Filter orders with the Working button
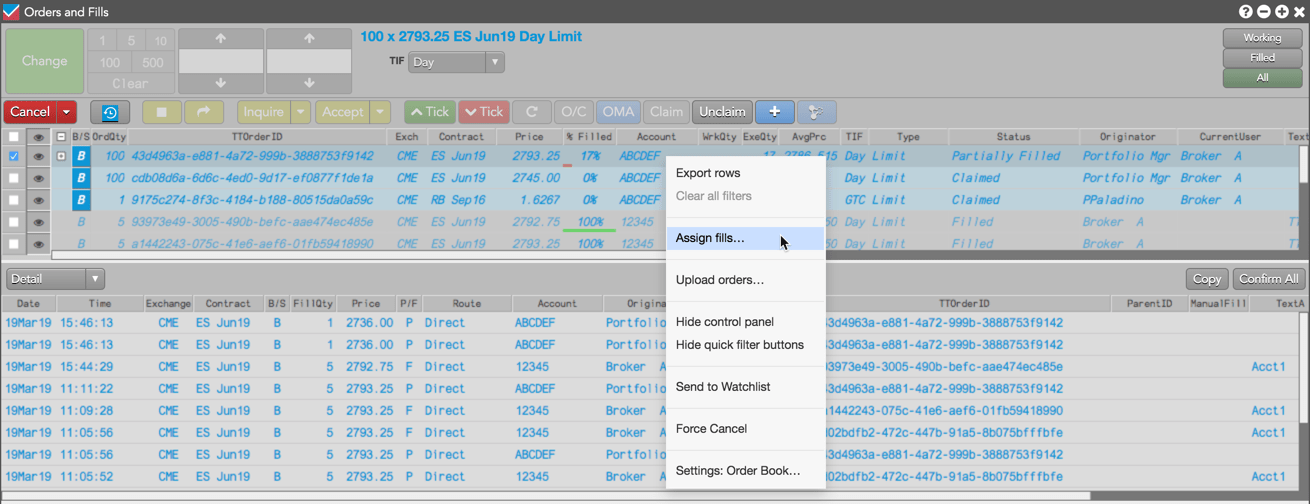Screen dimensions: 1310x504 1262,38
